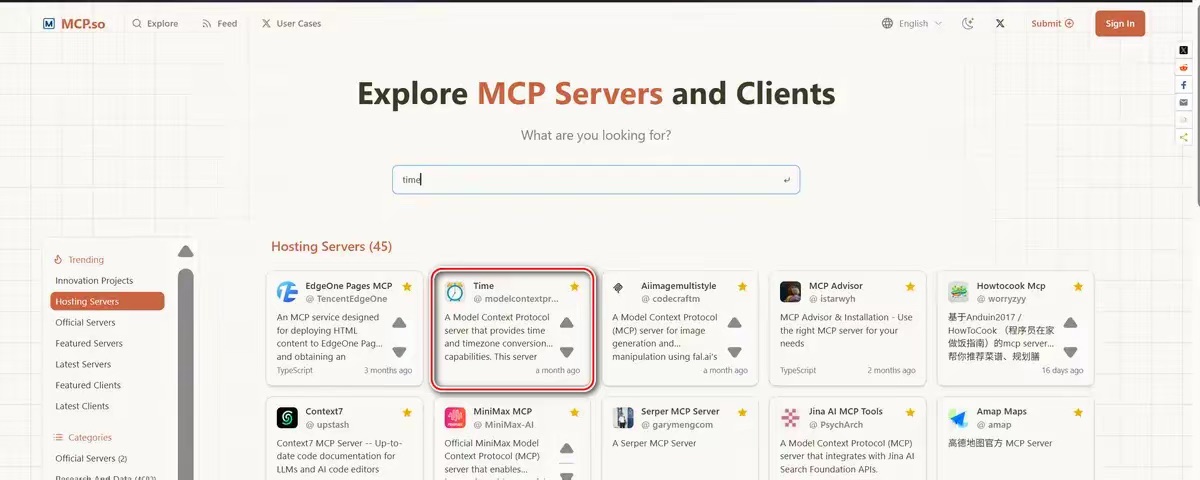Viewport: 1200px width, 480px height.
Task: Open the Time server title
Action: (484, 286)
